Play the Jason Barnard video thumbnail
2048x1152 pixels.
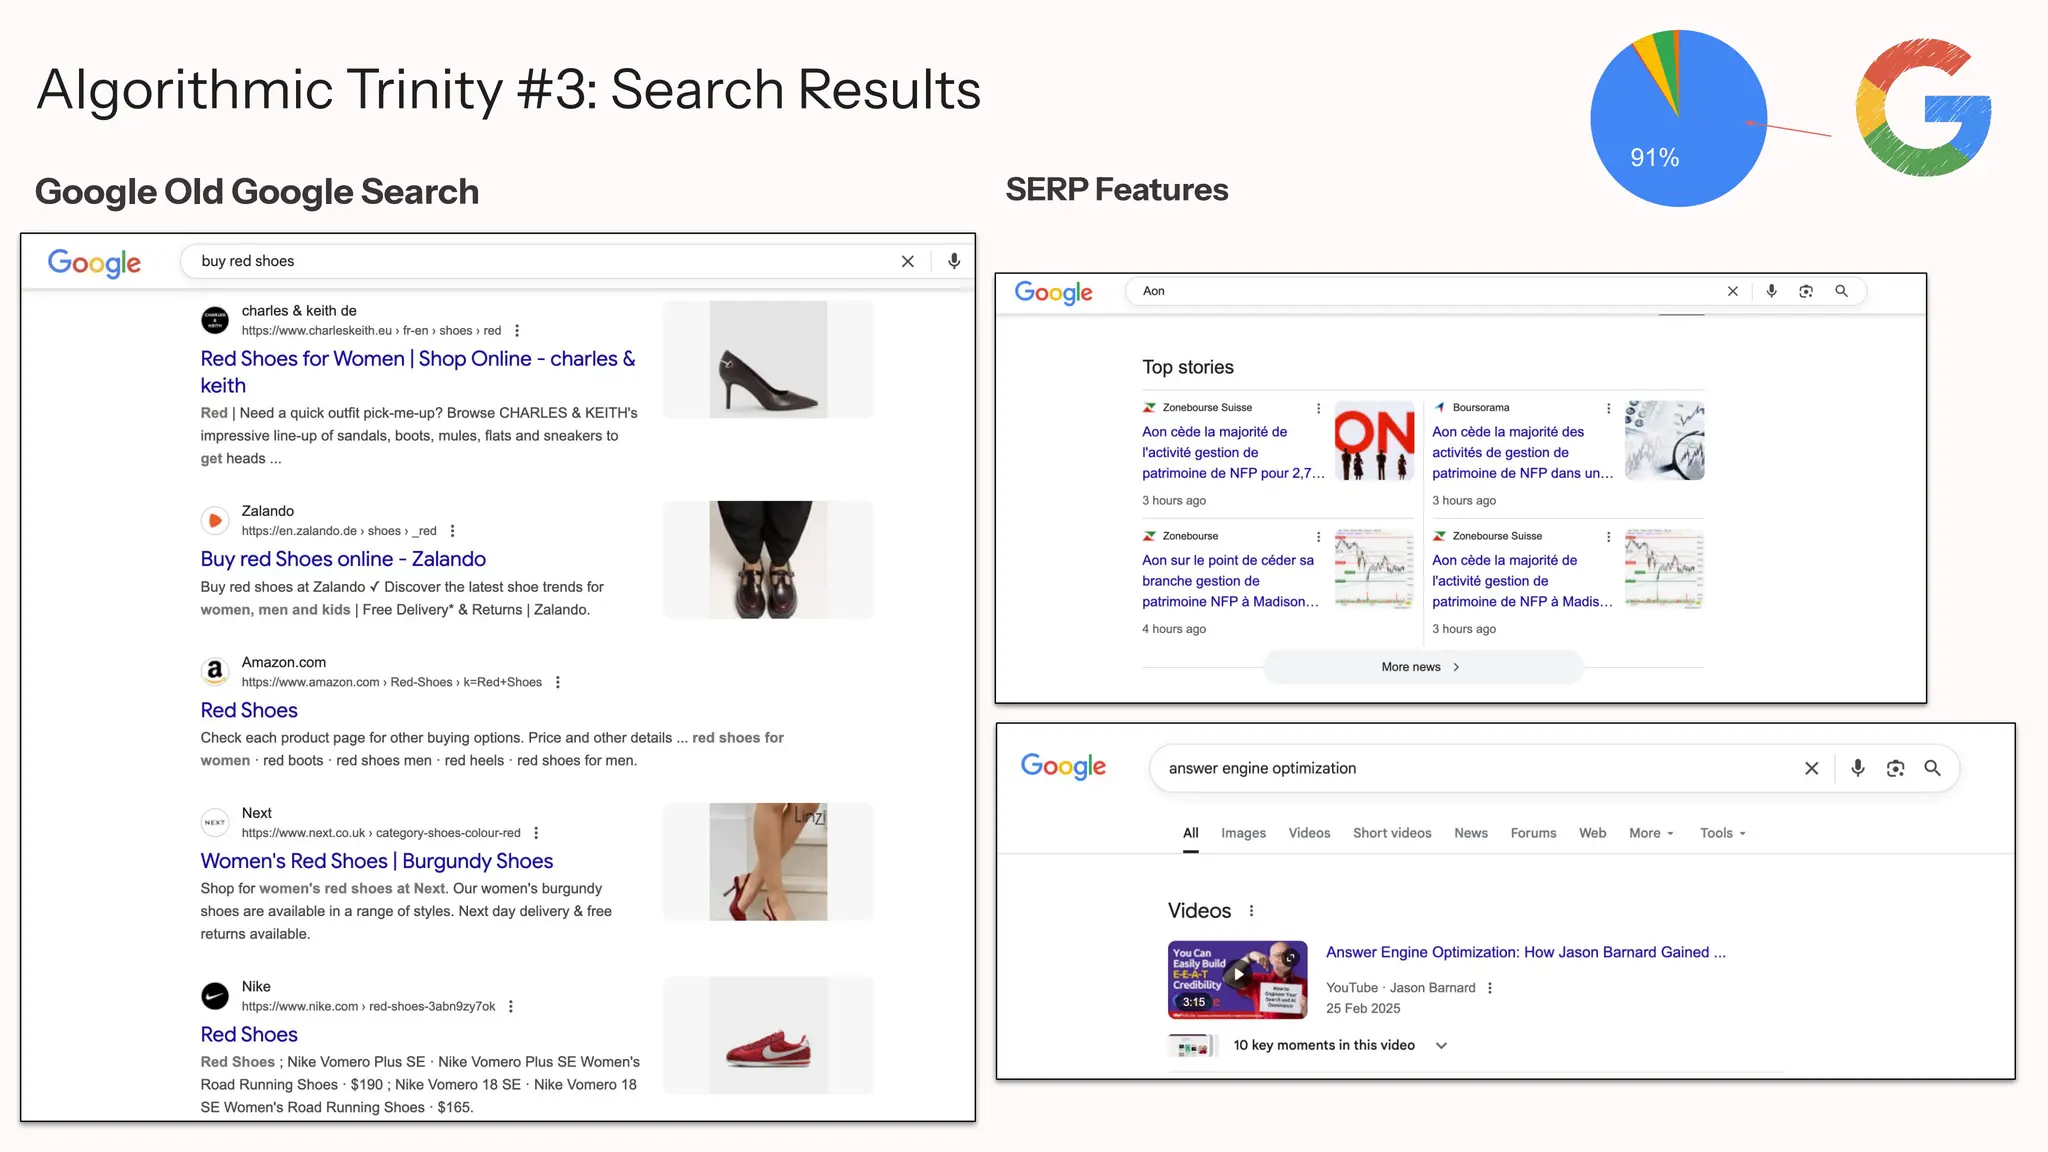point(1237,979)
